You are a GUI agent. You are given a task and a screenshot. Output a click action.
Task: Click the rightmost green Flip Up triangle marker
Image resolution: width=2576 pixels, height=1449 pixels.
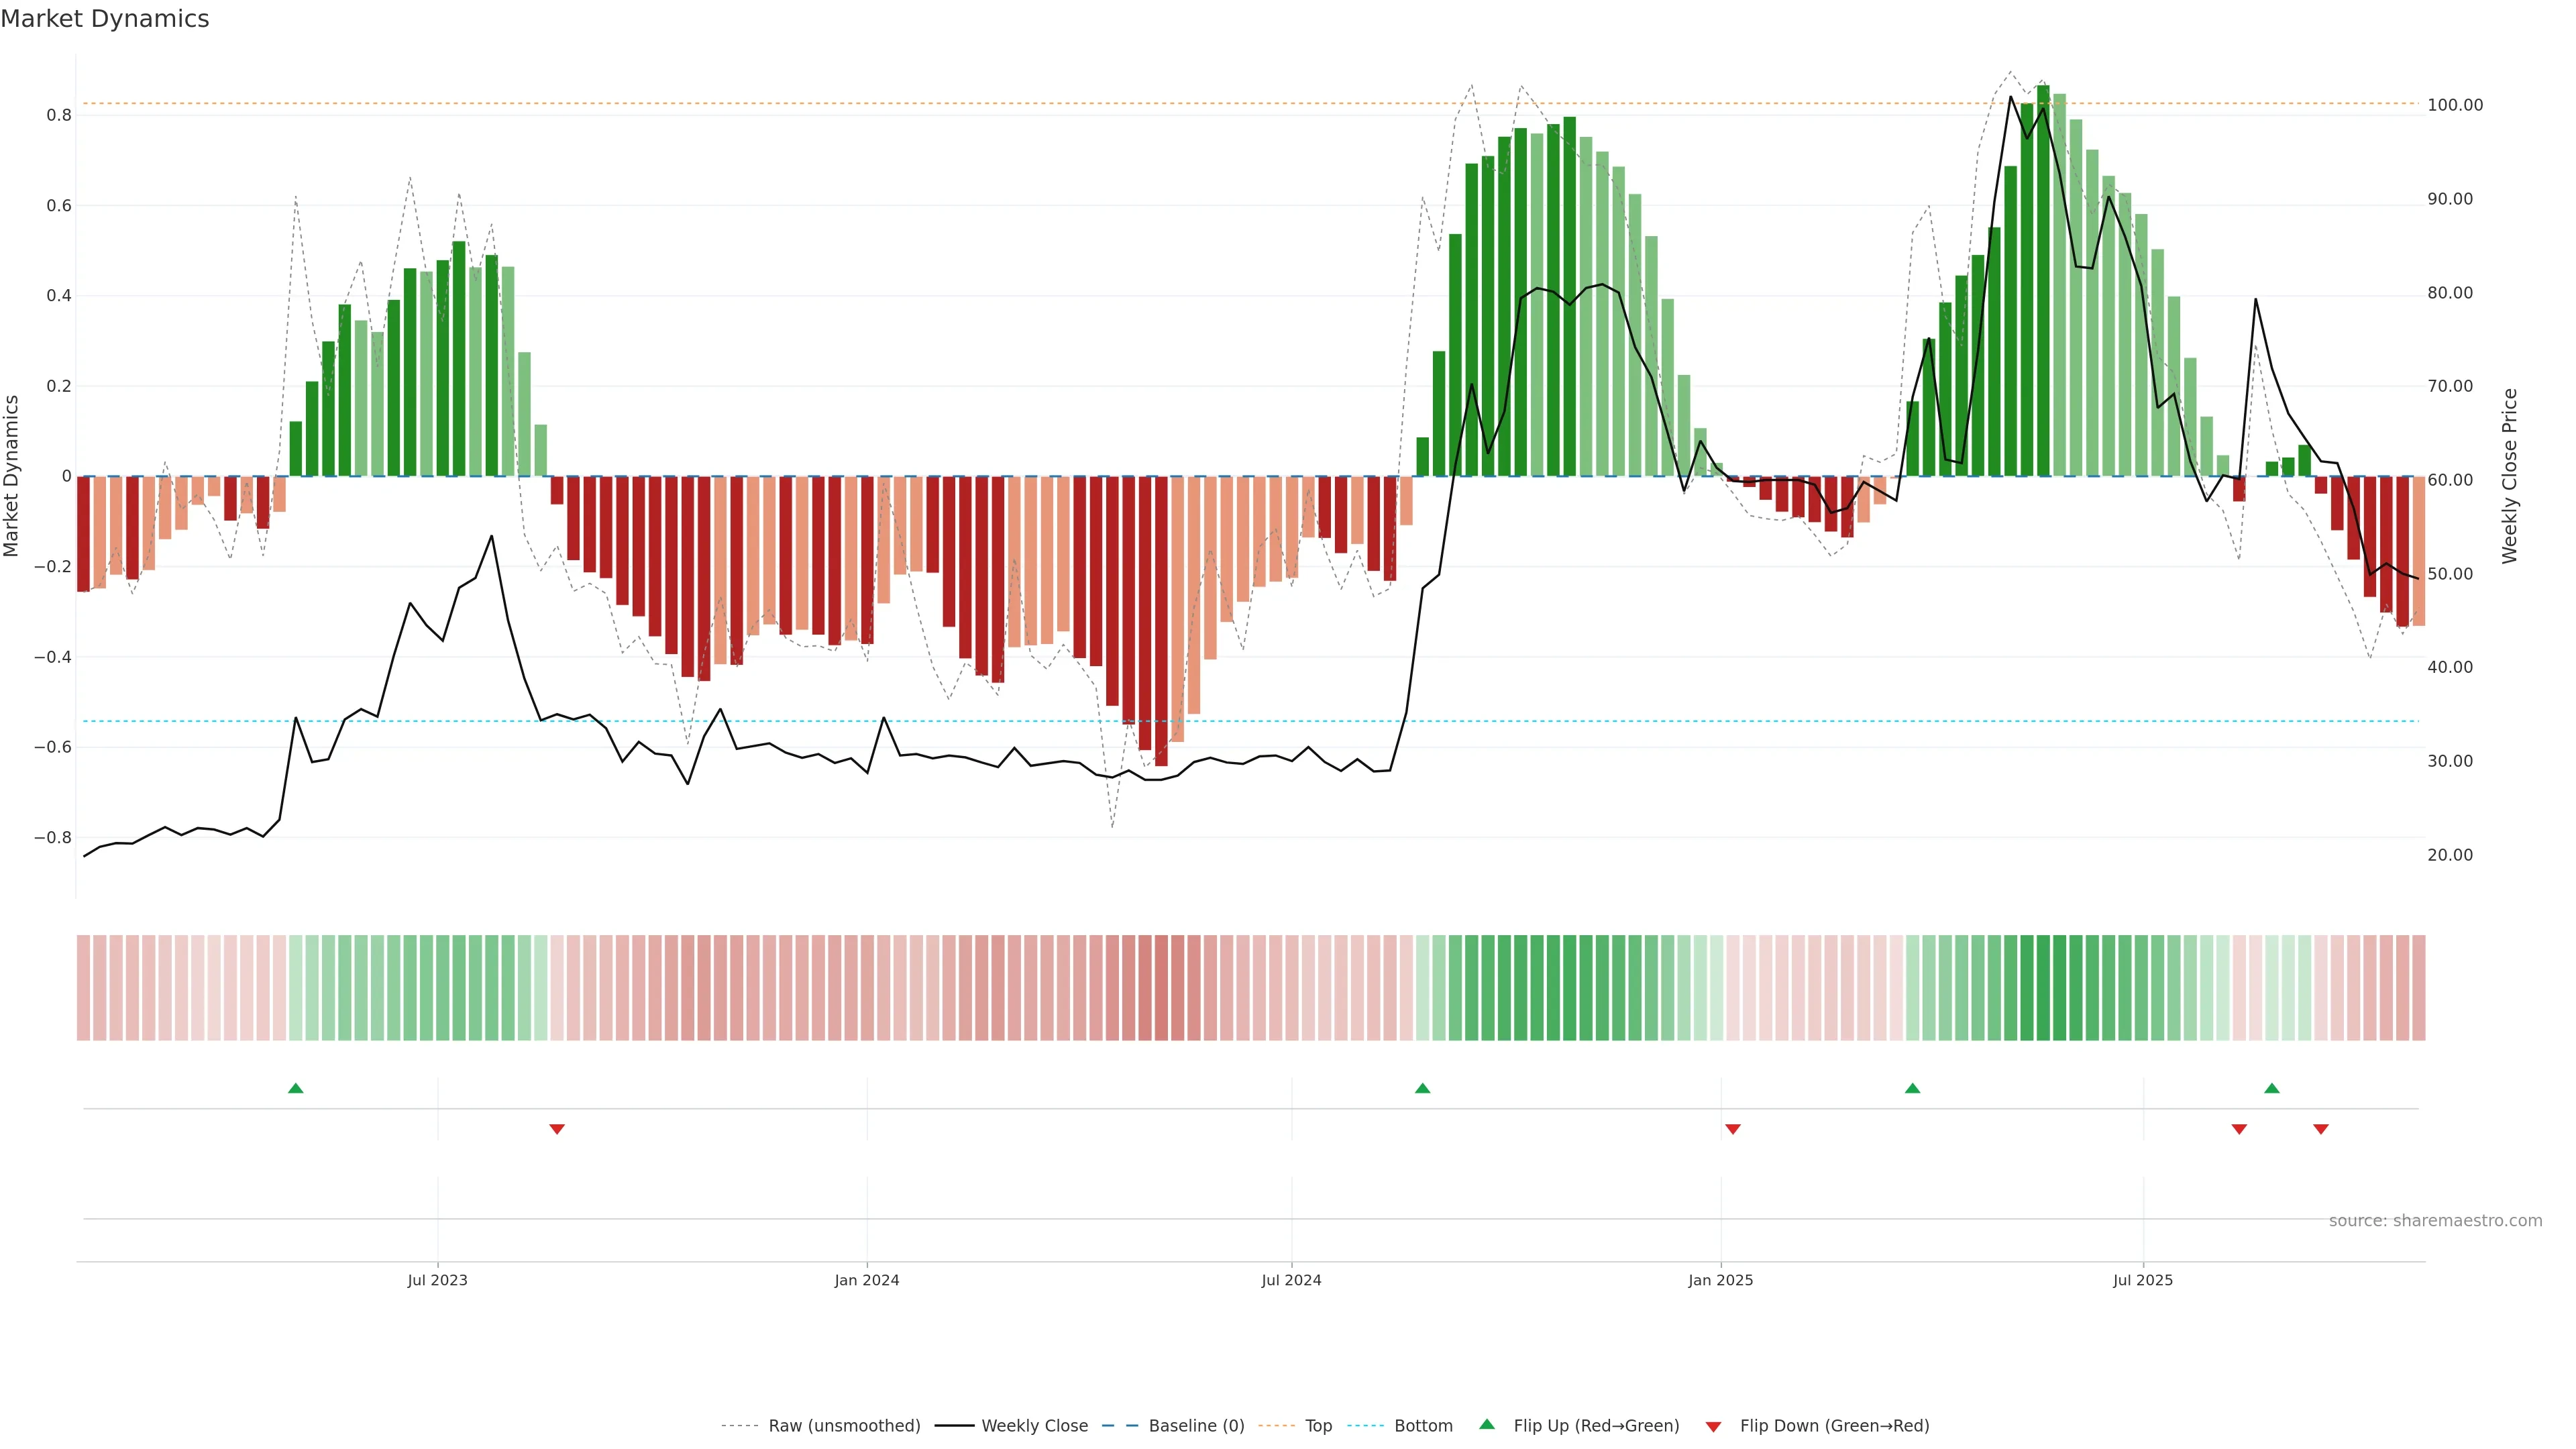pos(2271,1088)
